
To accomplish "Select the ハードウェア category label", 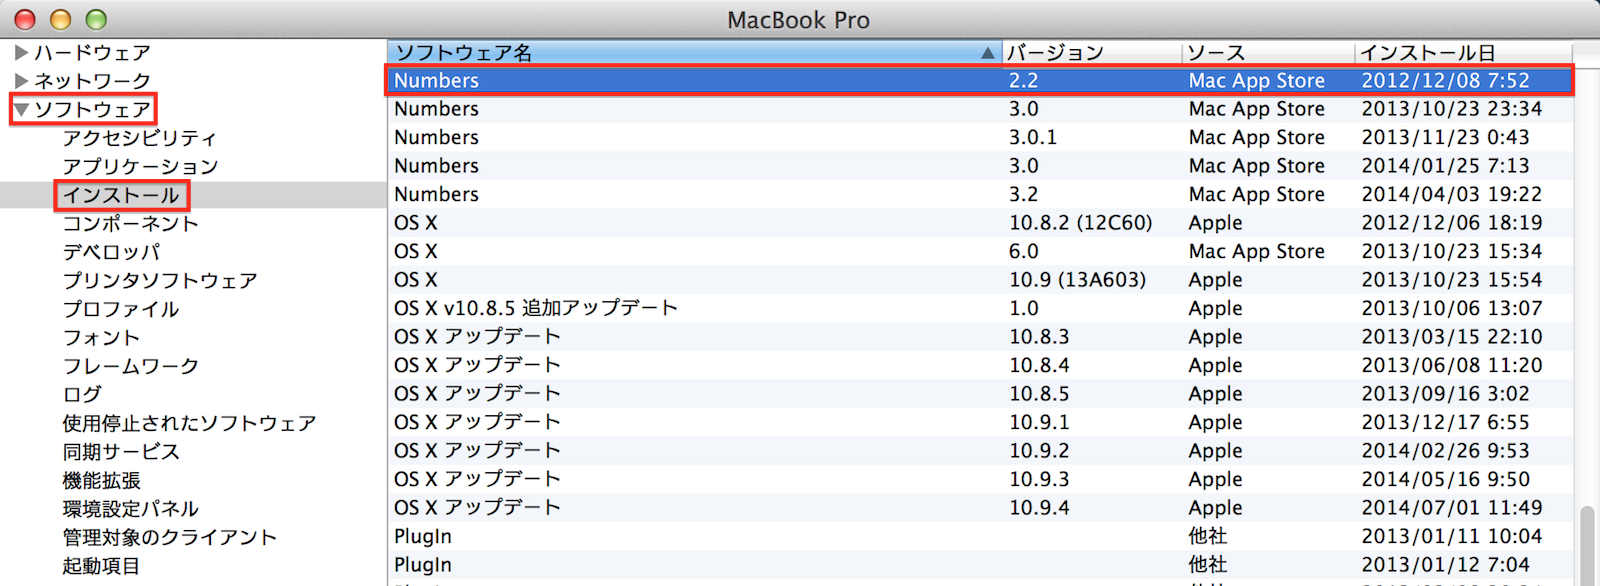I will point(92,52).
